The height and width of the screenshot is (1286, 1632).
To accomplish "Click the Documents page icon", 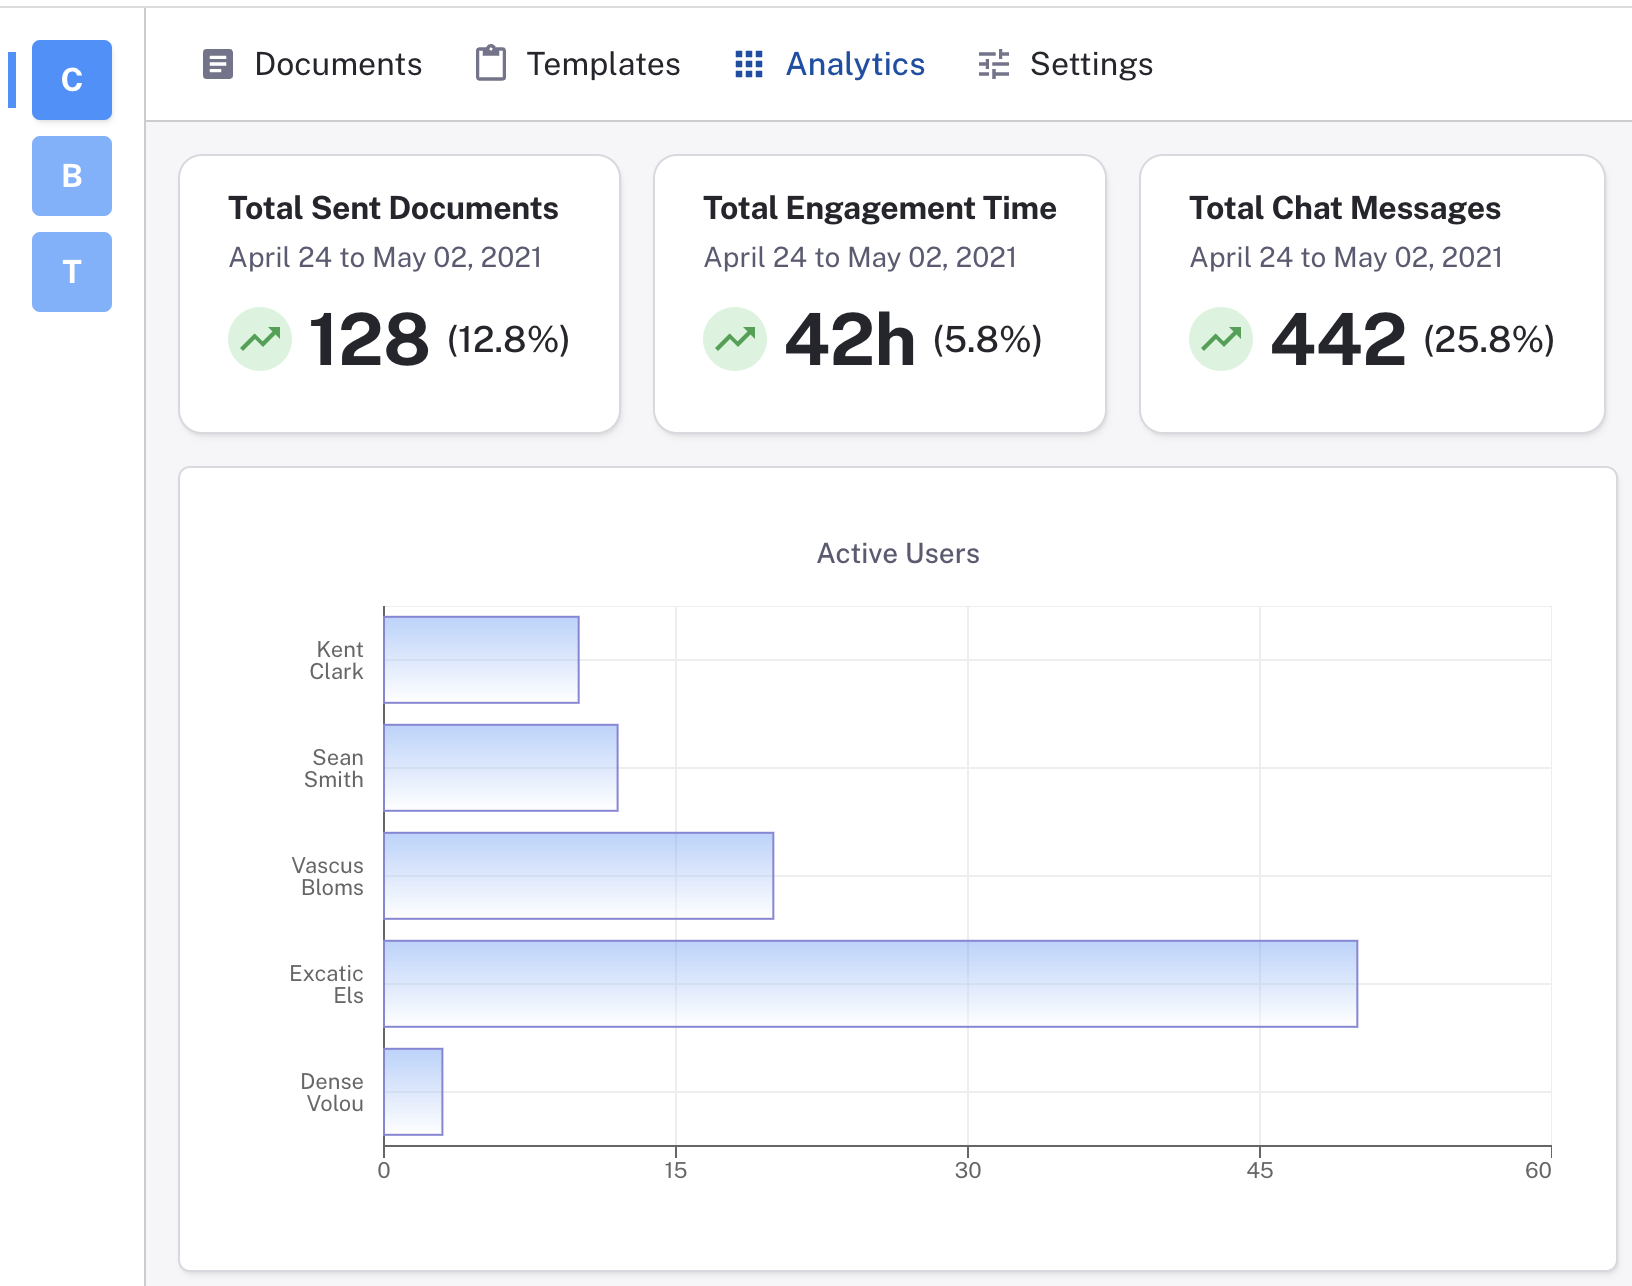I will tap(218, 64).
